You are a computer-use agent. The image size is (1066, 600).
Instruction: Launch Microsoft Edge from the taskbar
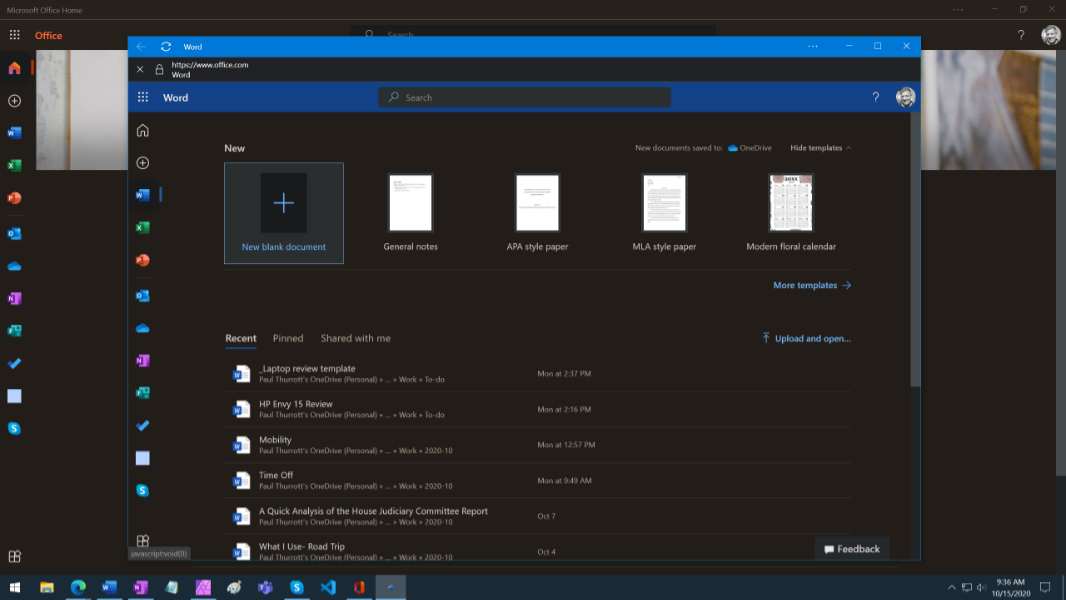pyautogui.click(x=78, y=587)
